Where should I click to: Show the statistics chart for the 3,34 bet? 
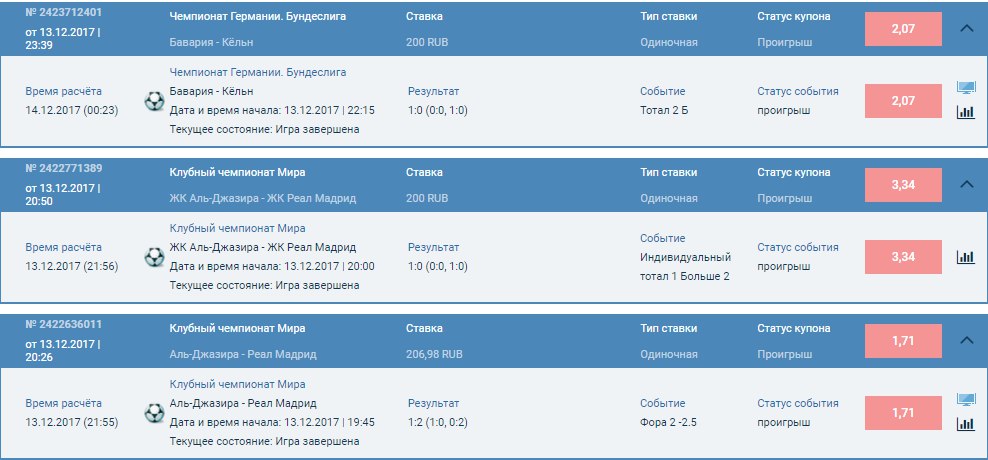click(966, 257)
